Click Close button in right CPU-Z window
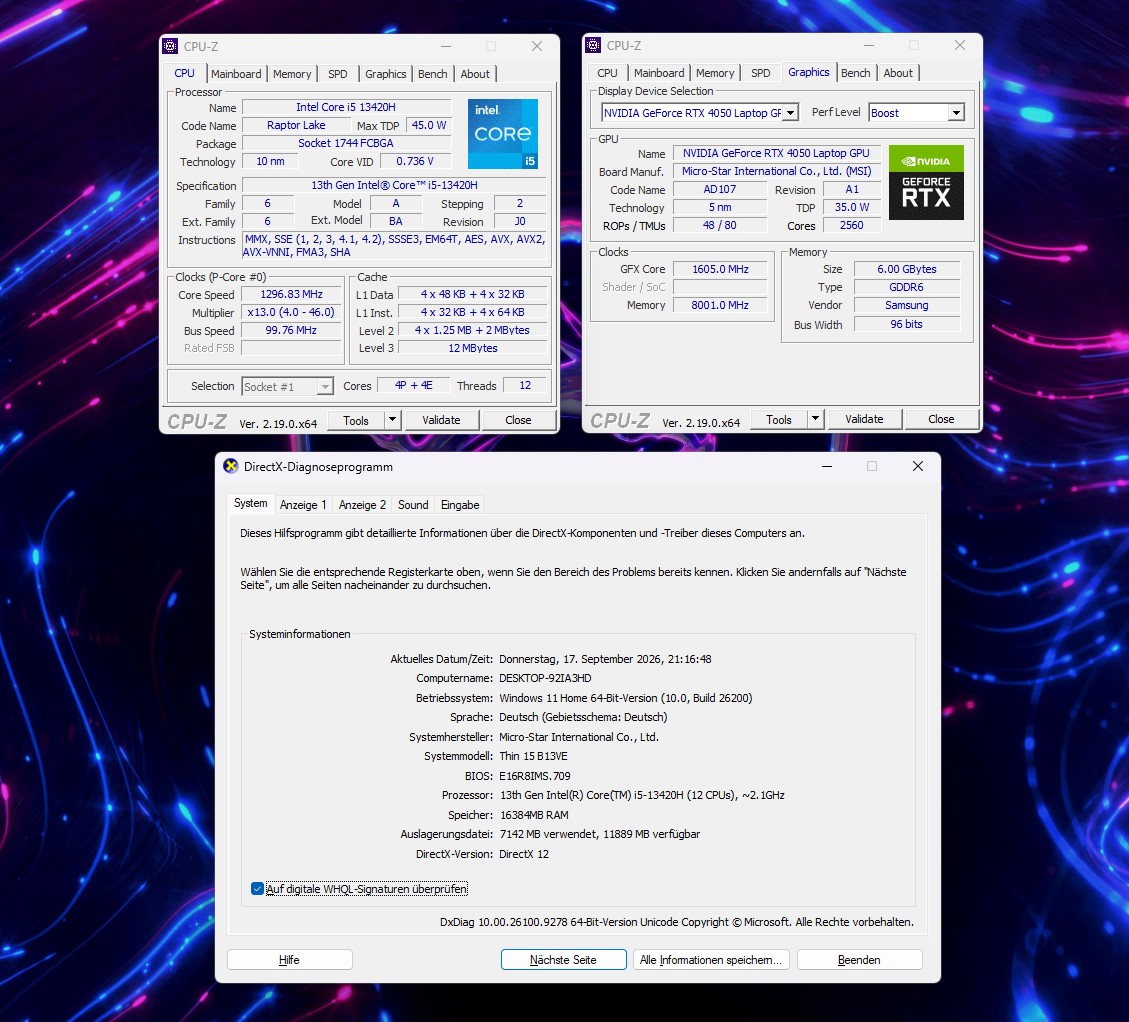 941,419
